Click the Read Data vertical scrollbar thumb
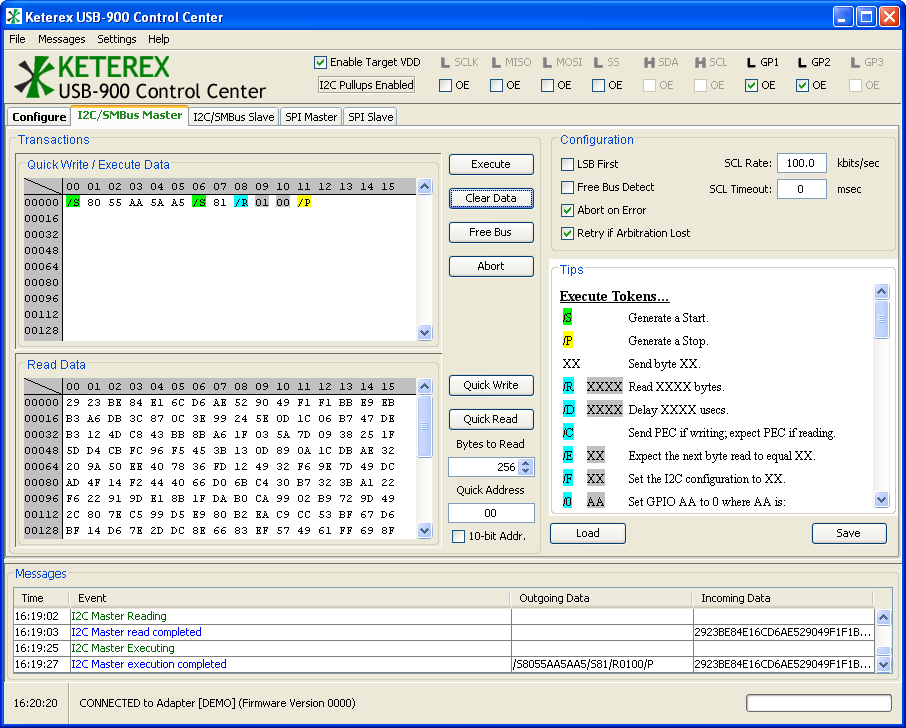Image resolution: width=906 pixels, height=728 pixels. click(x=425, y=427)
